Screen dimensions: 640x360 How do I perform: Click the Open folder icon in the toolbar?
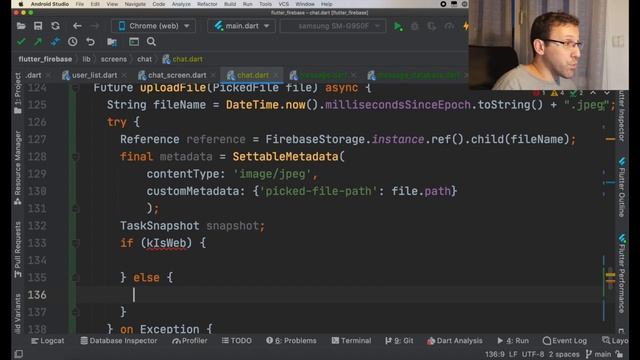tap(21, 26)
